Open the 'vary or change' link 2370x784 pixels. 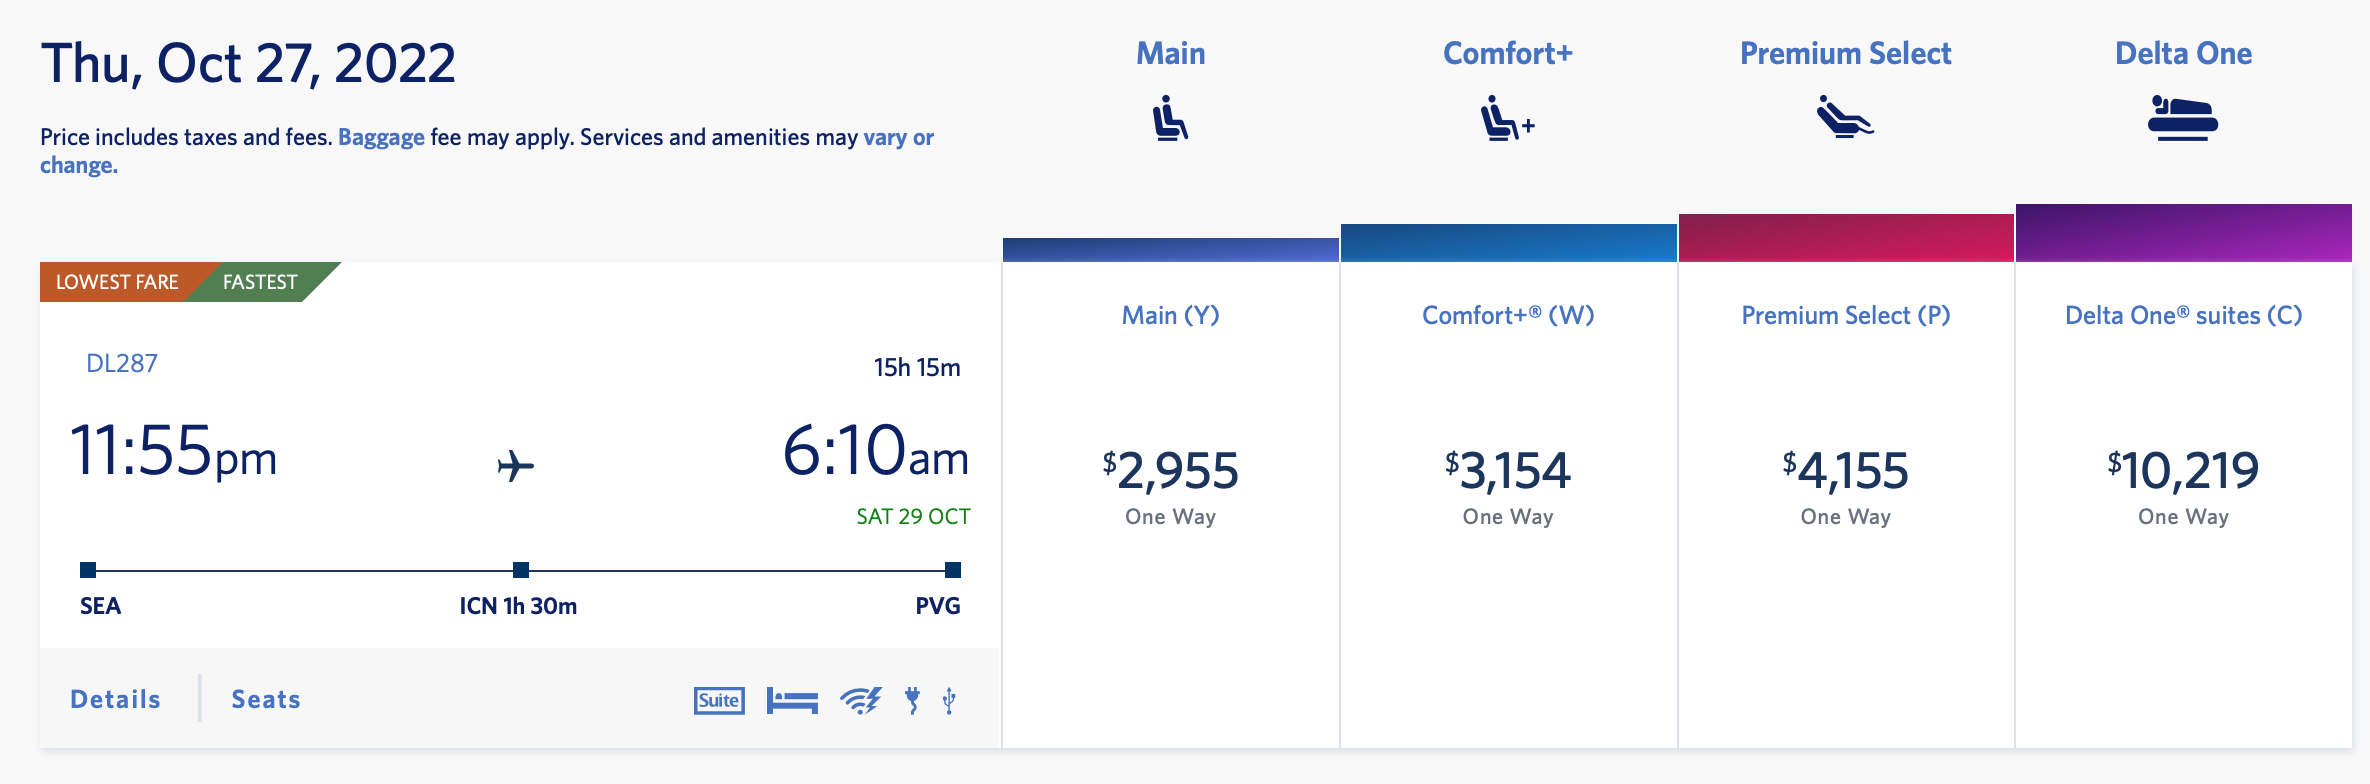898,137
